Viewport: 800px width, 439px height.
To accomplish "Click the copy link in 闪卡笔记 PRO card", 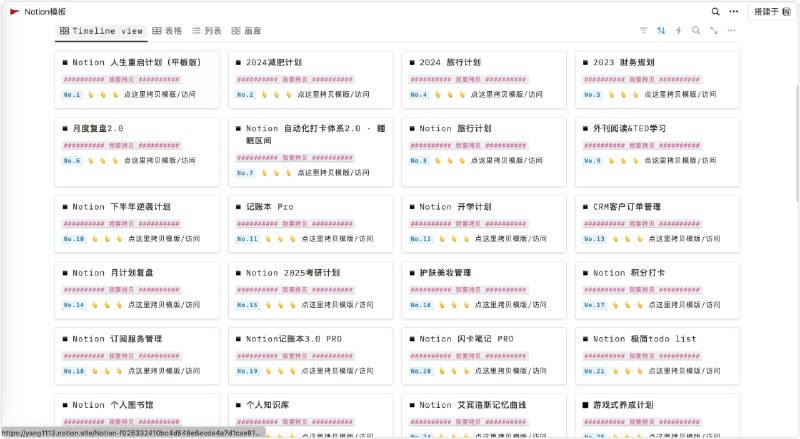I will click(511, 371).
